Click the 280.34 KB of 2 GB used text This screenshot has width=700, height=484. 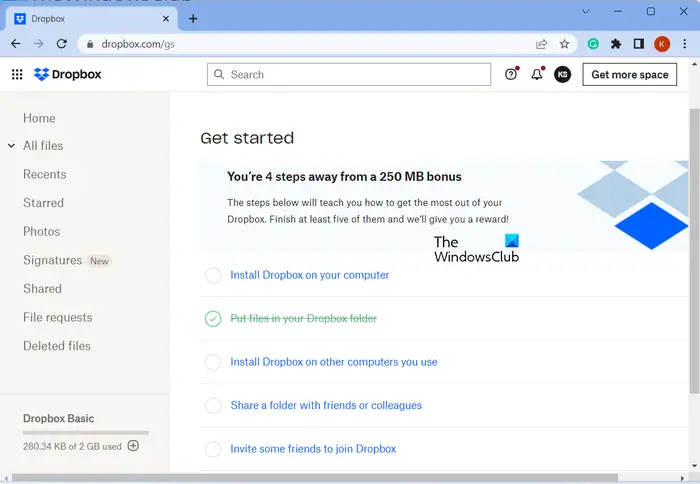(72, 446)
